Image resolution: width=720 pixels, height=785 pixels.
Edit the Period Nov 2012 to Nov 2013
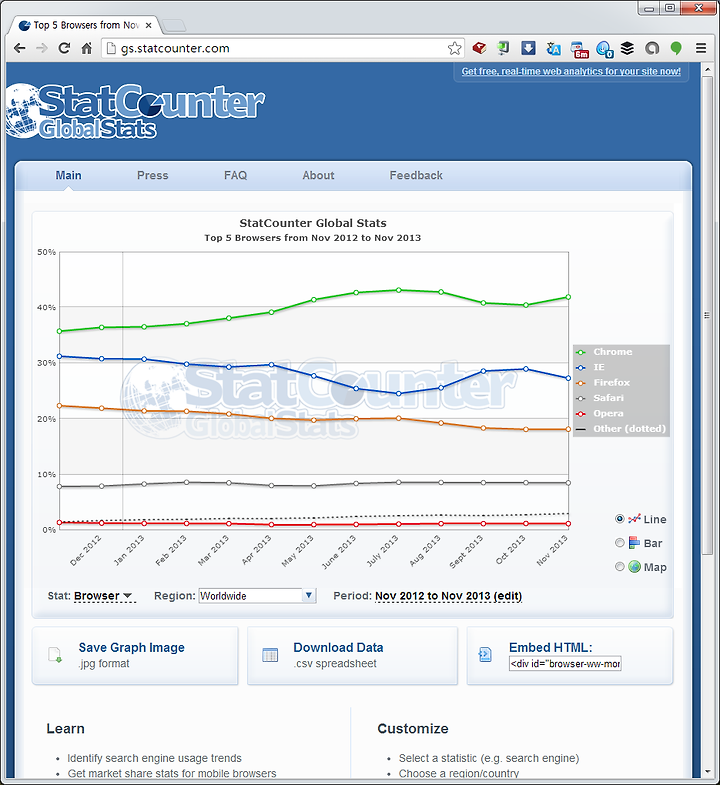448,596
